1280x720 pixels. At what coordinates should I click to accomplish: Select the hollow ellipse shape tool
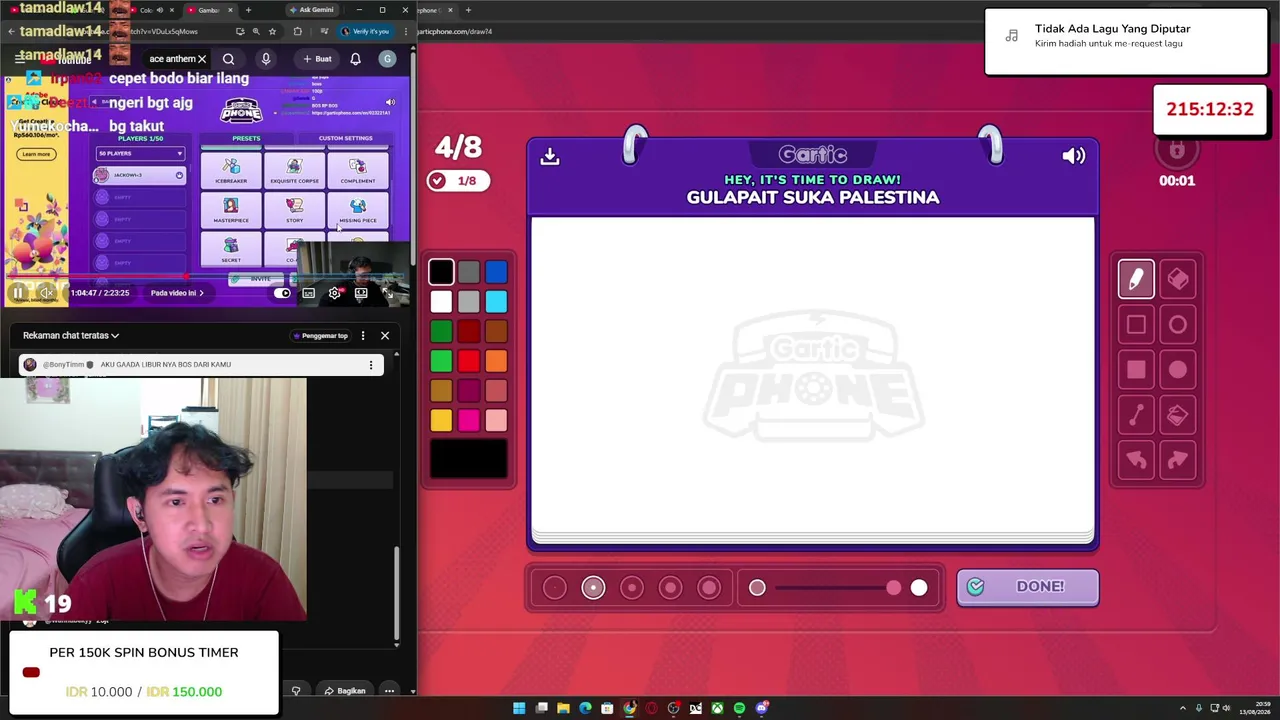click(x=1178, y=325)
